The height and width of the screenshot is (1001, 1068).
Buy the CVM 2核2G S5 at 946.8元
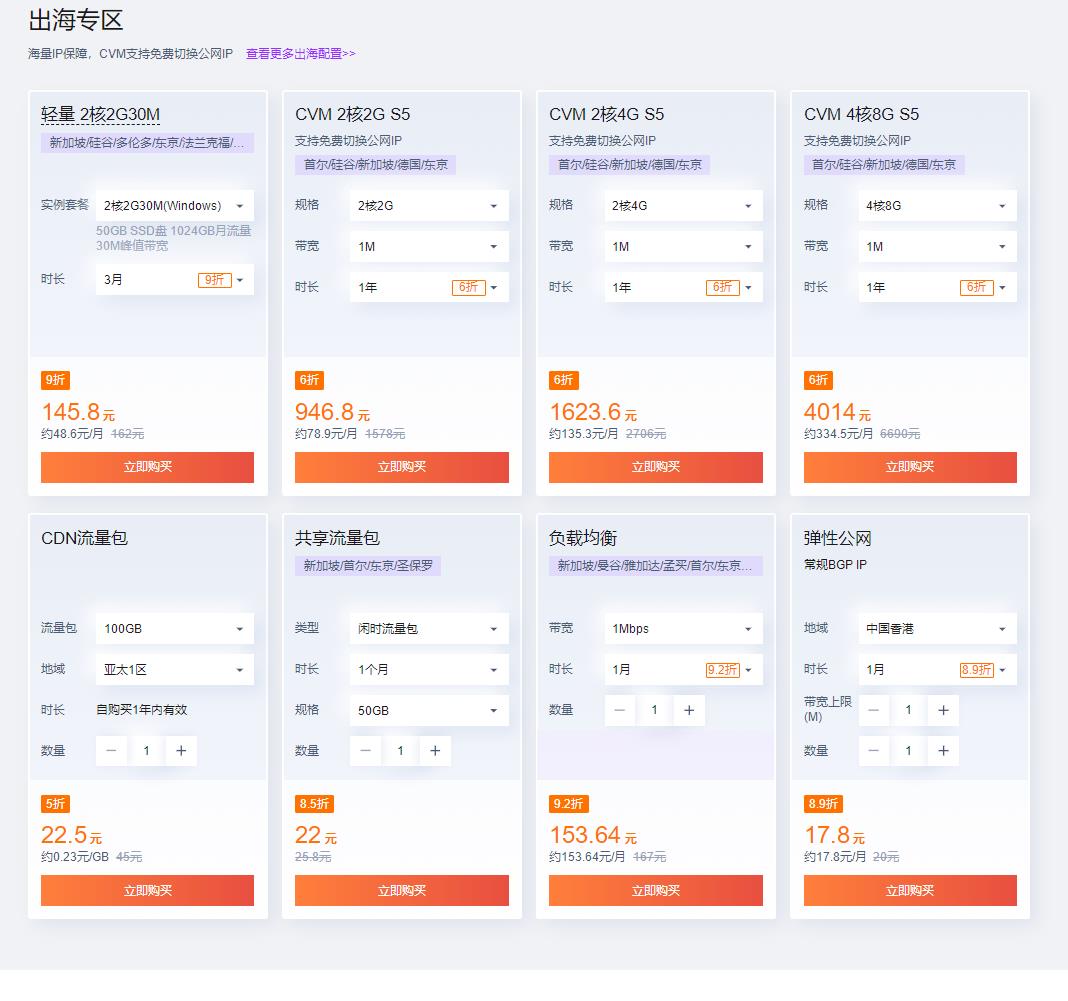[402, 467]
